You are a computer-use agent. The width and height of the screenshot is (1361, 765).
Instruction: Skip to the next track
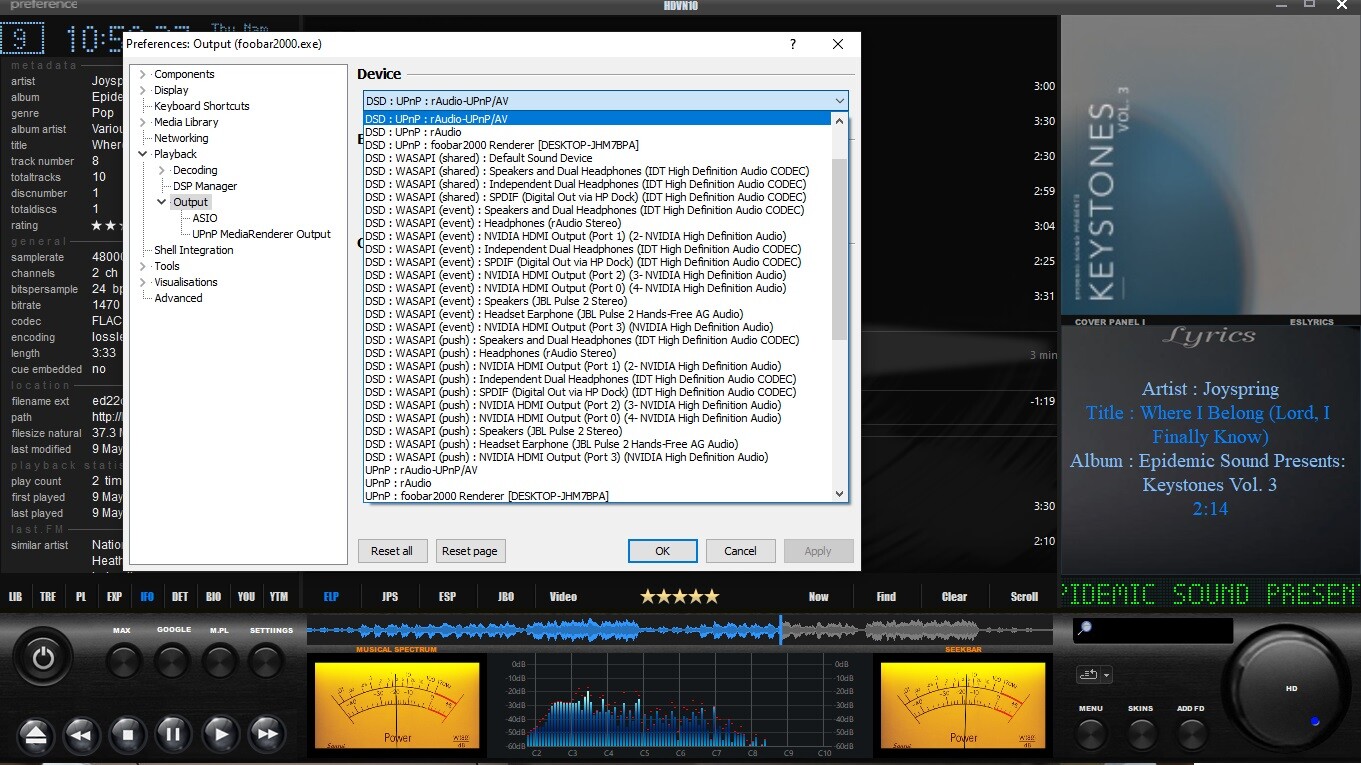click(267, 735)
